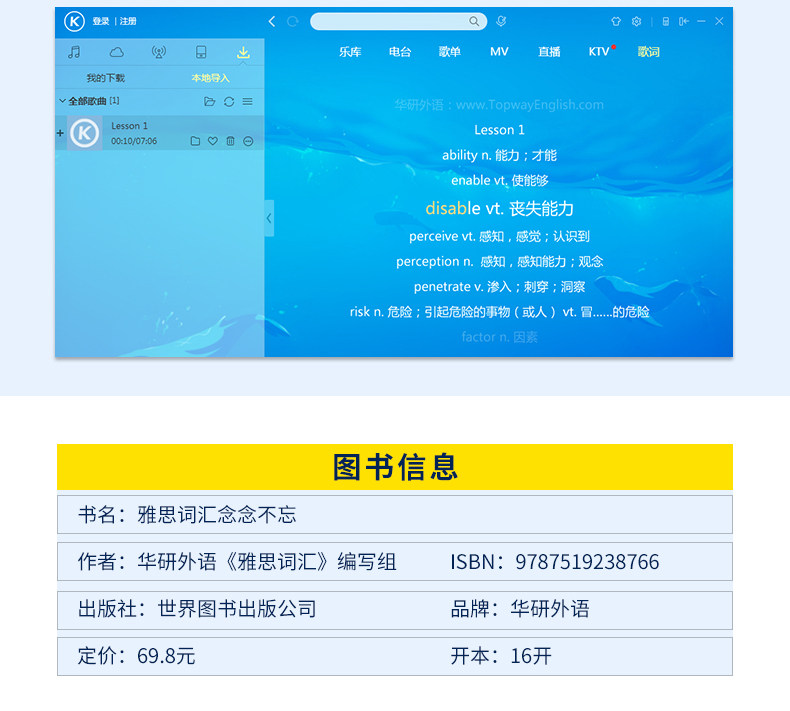790x711 pixels.
Task: Open the MV tab
Action: [x=499, y=51]
